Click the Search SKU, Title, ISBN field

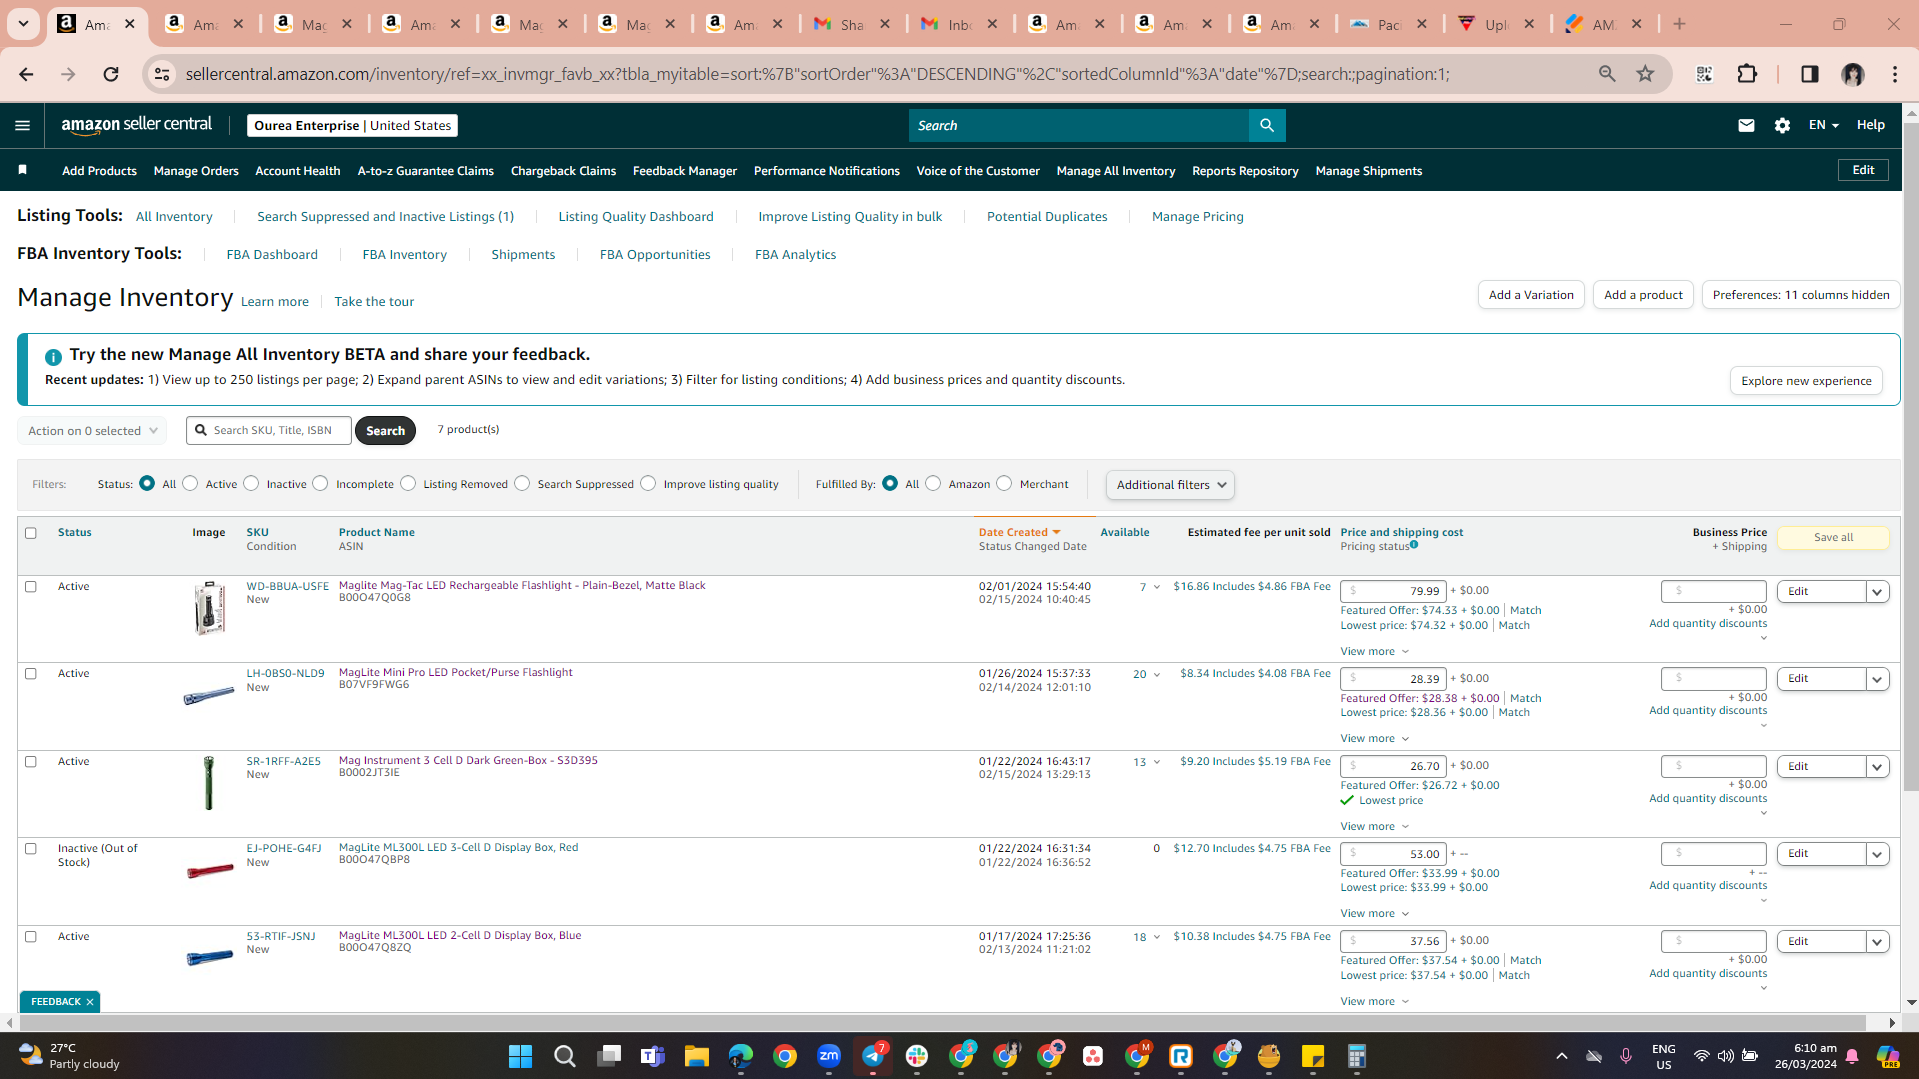[269, 431]
